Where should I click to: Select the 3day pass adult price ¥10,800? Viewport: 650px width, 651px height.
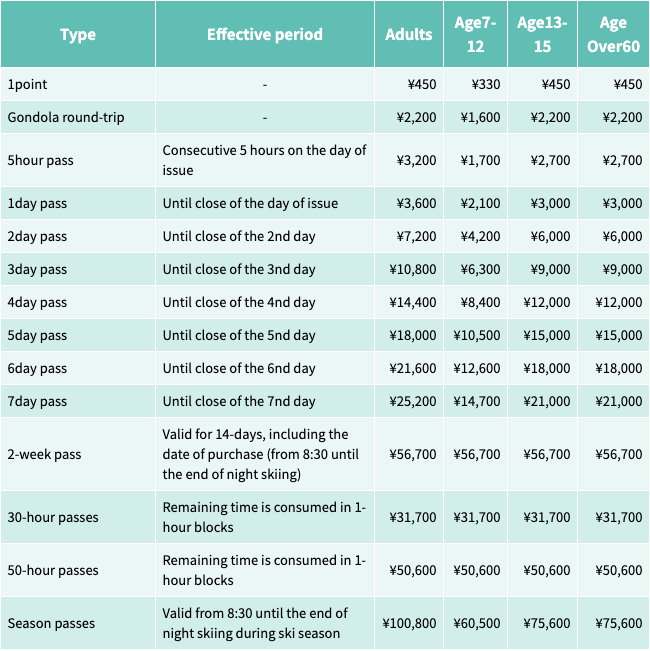coord(413,269)
